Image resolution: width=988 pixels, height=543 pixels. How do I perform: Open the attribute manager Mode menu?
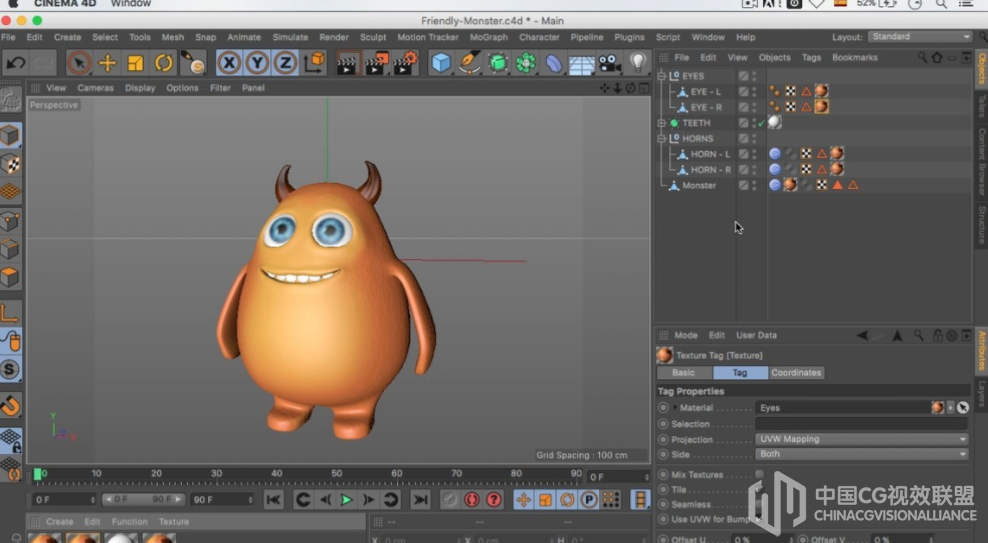(x=686, y=336)
